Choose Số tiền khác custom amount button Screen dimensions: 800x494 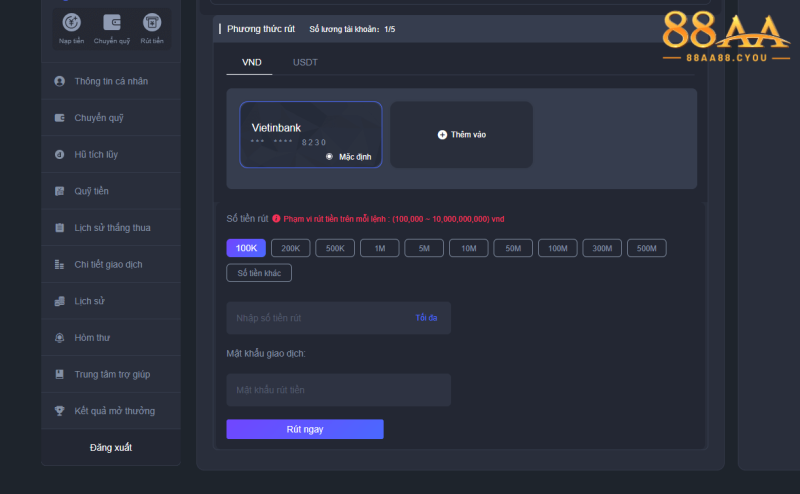click(259, 273)
